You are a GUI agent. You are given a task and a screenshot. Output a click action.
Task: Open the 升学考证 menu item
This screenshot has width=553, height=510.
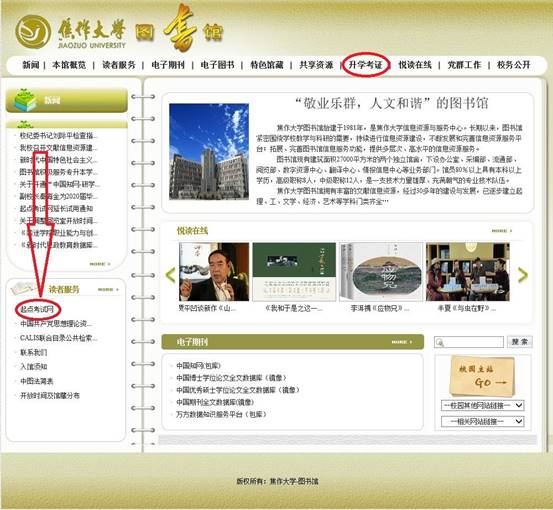tap(365, 65)
